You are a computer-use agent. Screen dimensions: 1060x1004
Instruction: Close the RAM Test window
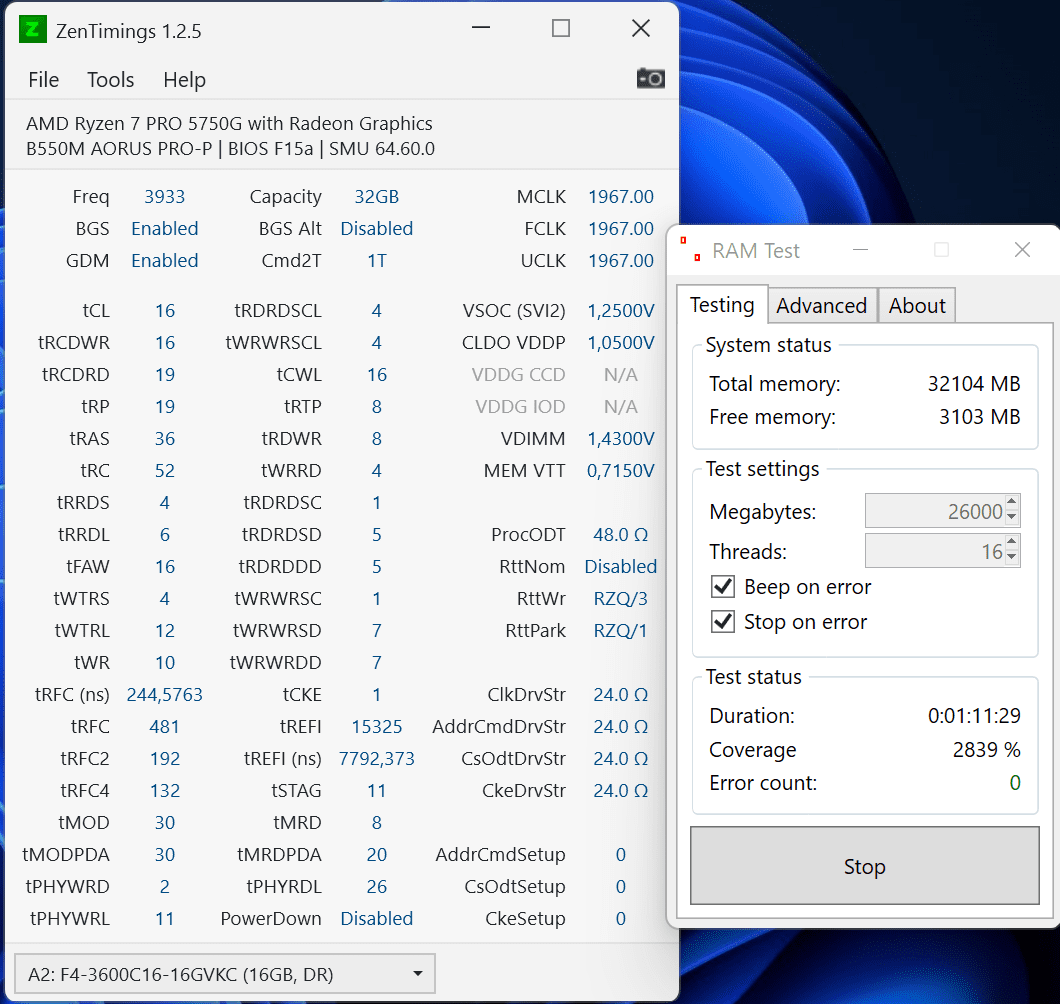(x=1022, y=250)
